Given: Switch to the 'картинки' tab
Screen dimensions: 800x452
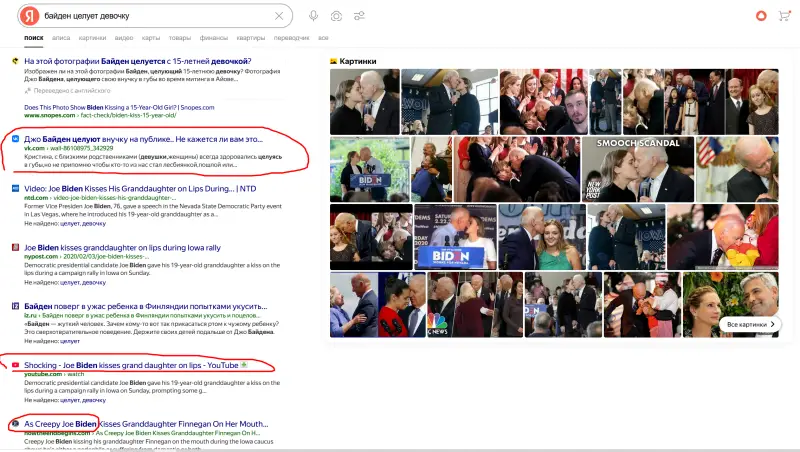Looking at the screenshot, I should tap(92, 37).
